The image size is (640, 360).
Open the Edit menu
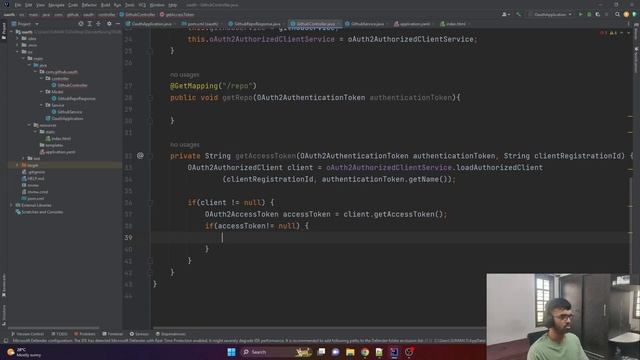(29, 5)
